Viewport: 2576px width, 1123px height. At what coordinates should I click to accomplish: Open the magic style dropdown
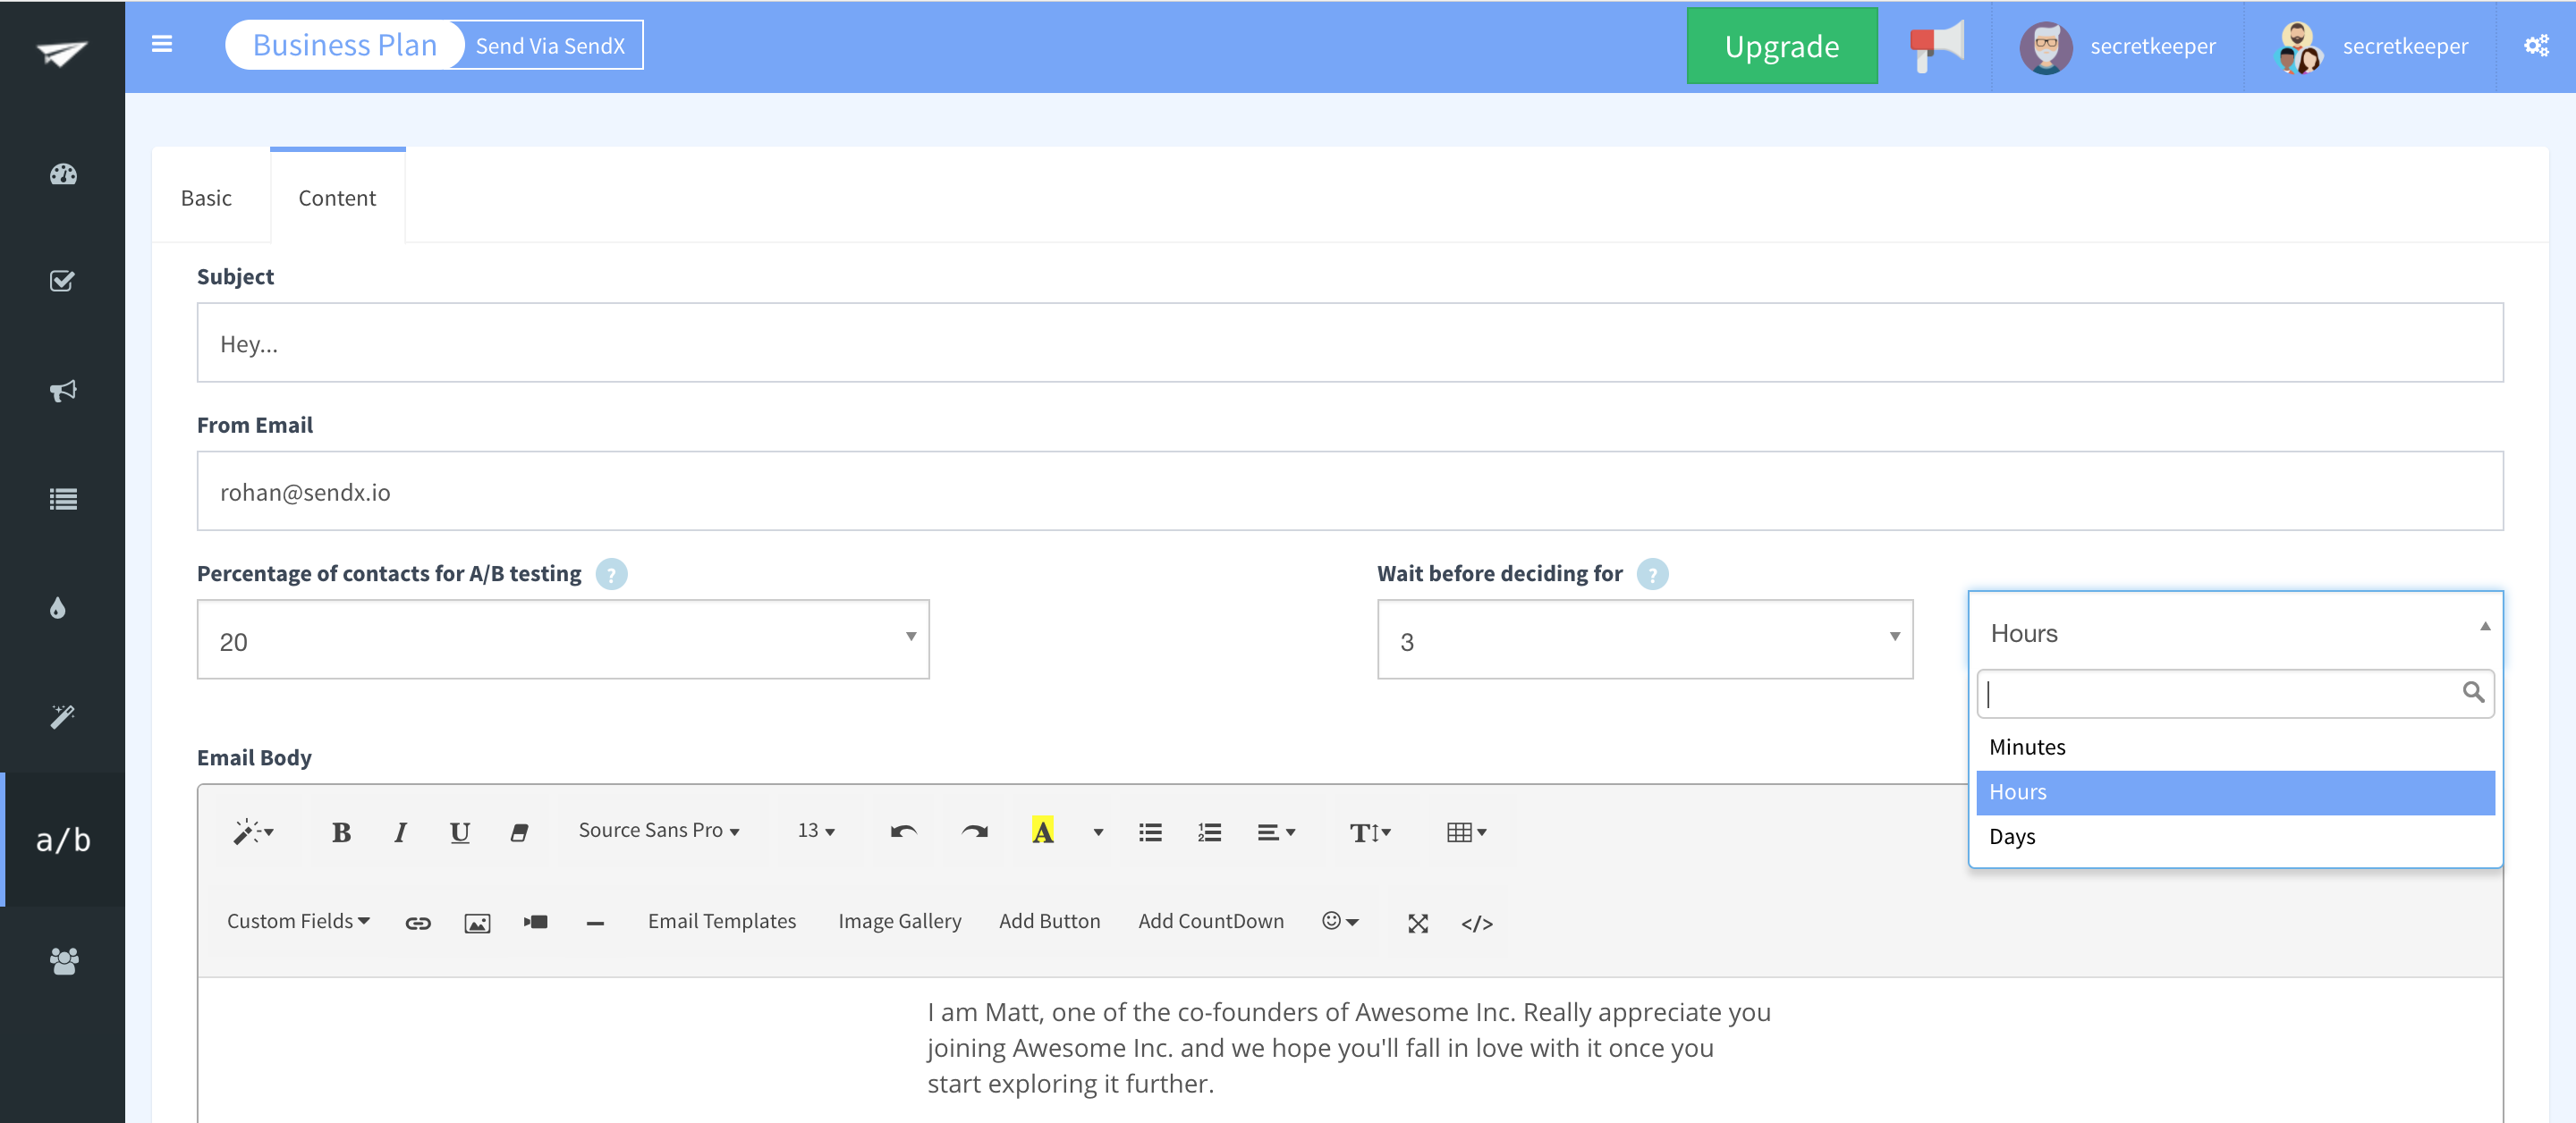click(x=253, y=832)
